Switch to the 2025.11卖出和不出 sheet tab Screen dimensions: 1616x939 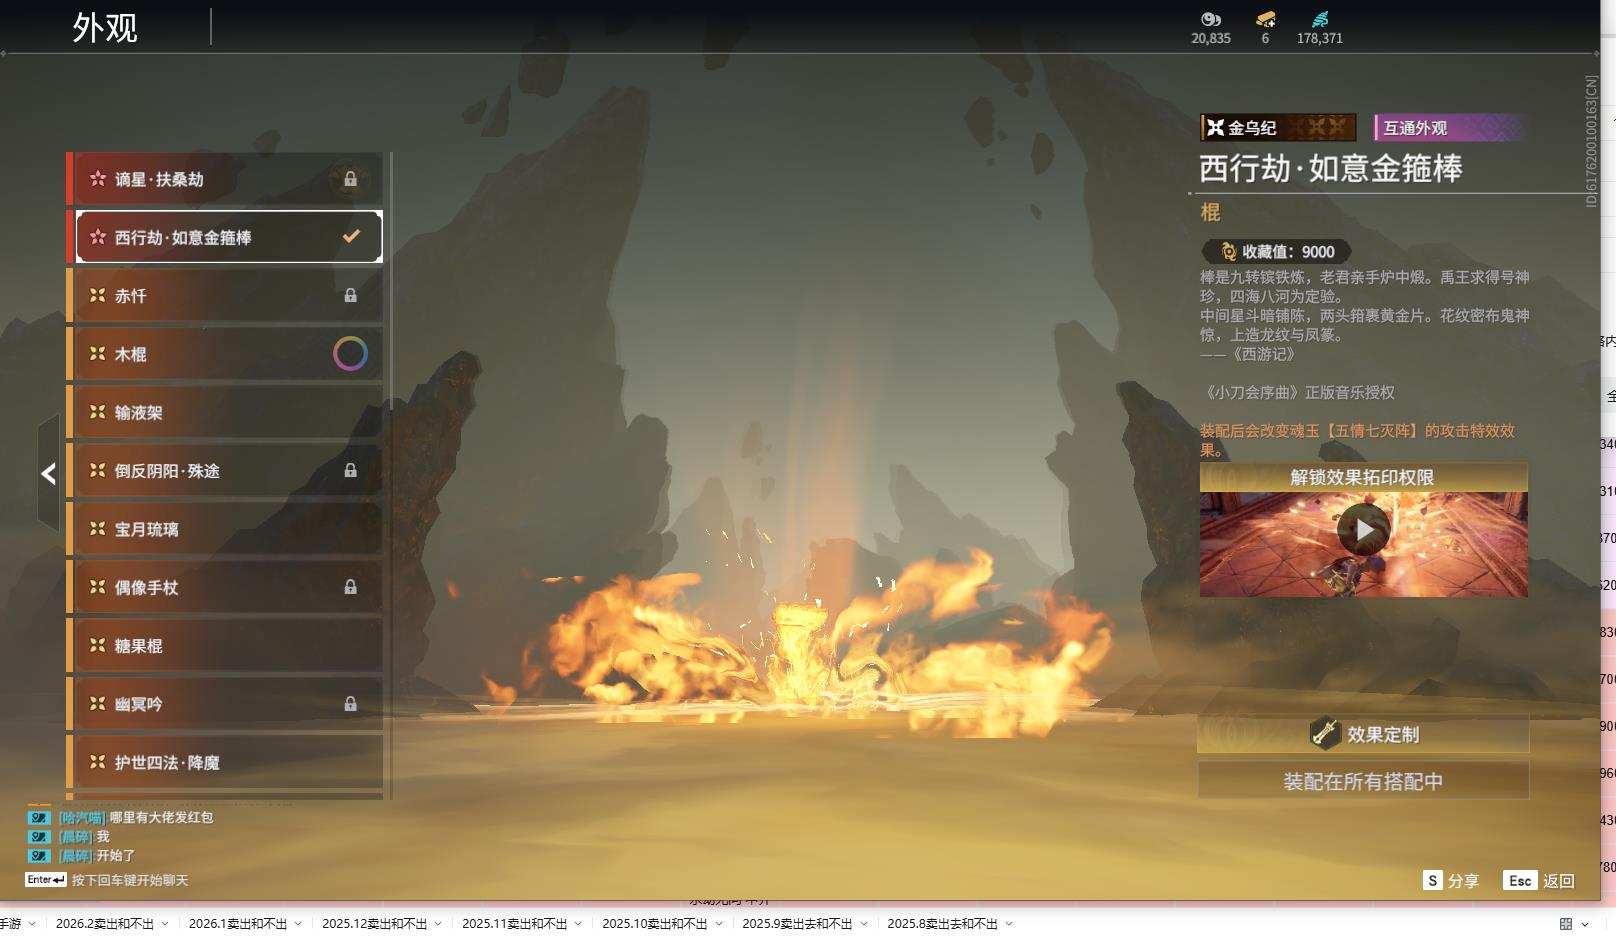point(515,924)
